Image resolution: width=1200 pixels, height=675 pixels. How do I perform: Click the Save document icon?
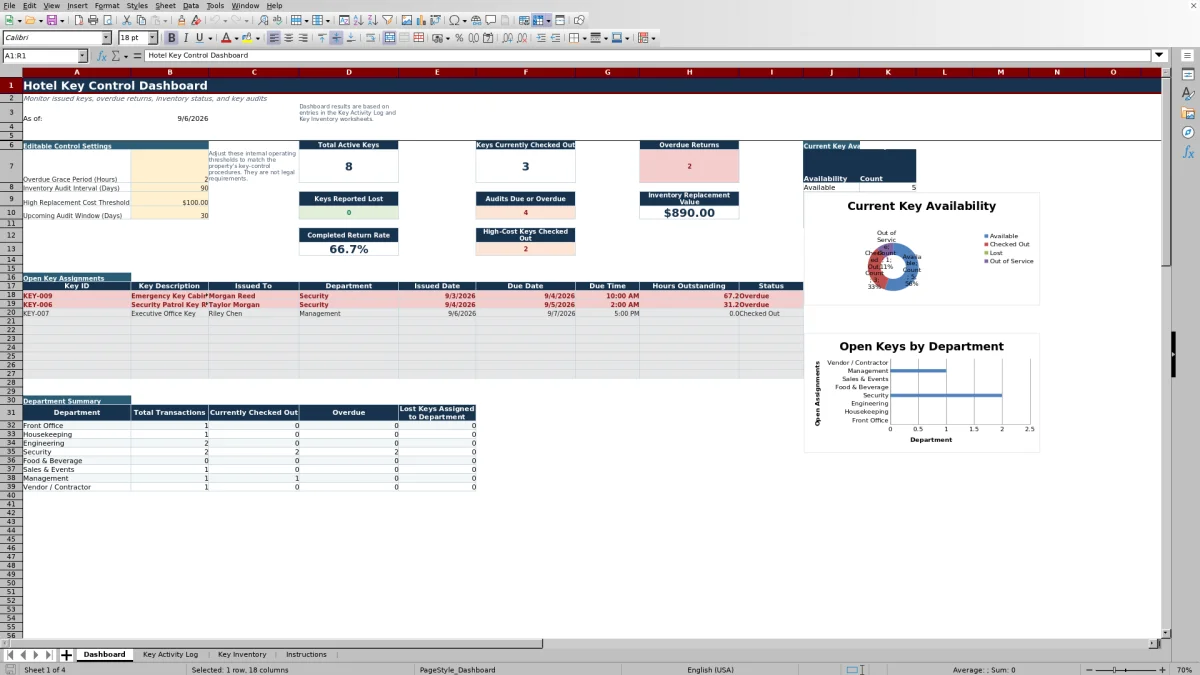50,20
